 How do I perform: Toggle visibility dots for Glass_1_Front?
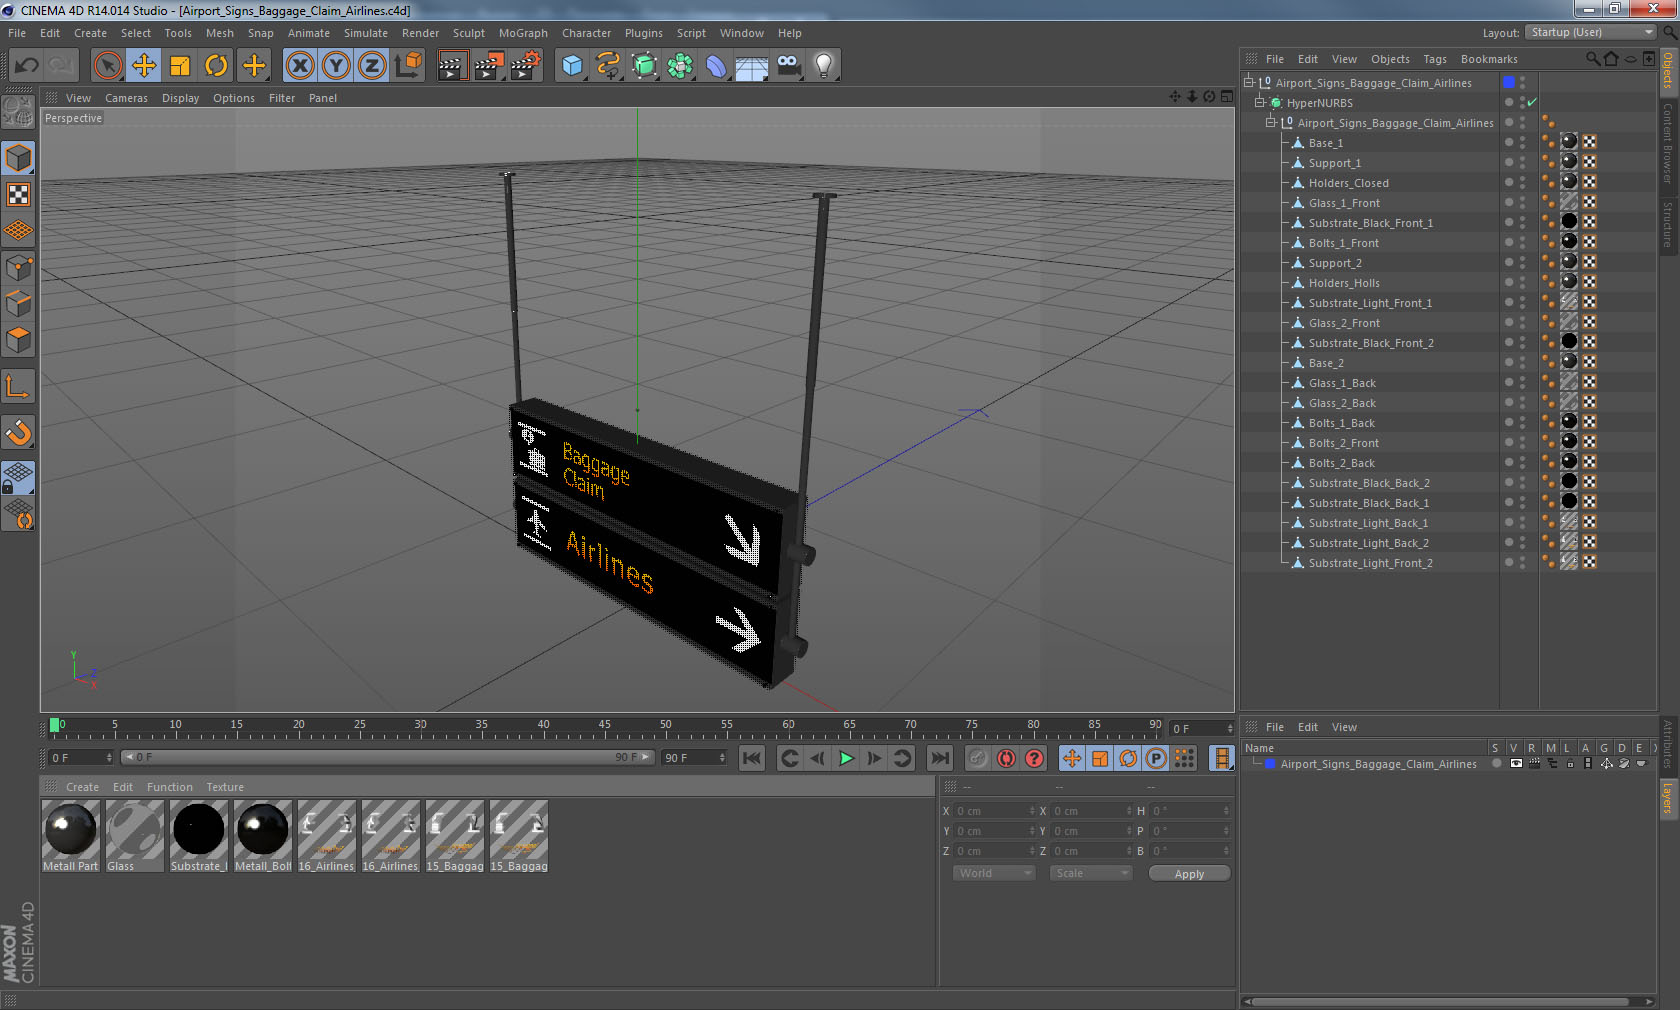[x=1522, y=202]
